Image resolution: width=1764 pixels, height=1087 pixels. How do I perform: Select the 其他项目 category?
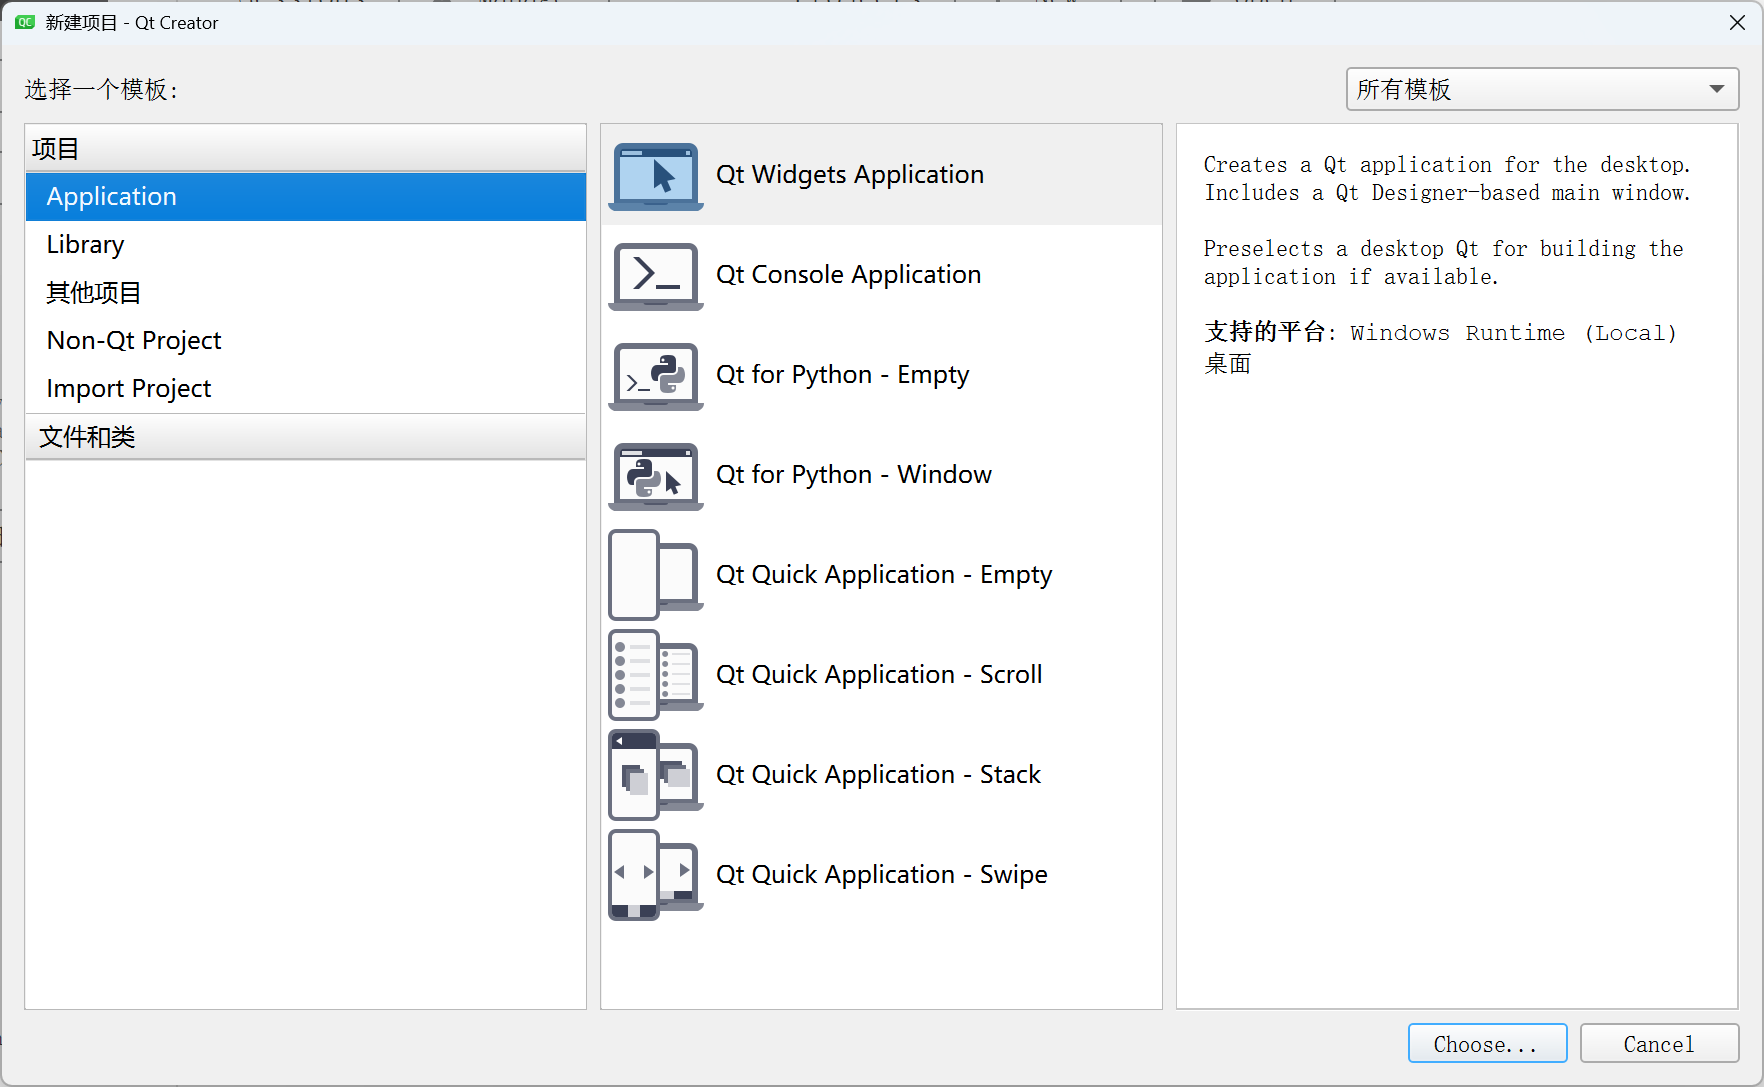point(306,293)
